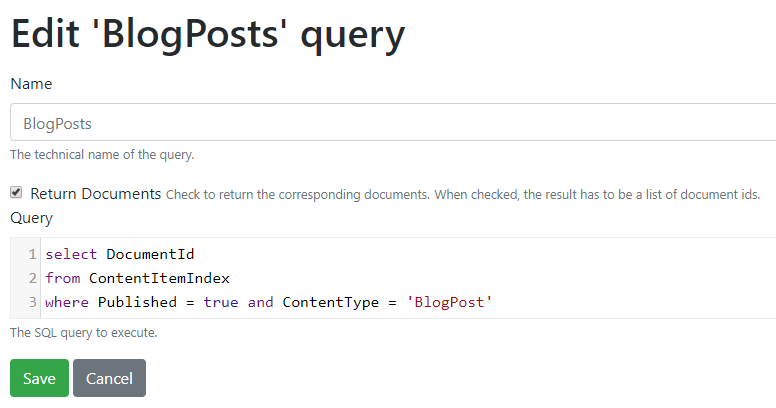Click the Return Documents label

point(96,194)
